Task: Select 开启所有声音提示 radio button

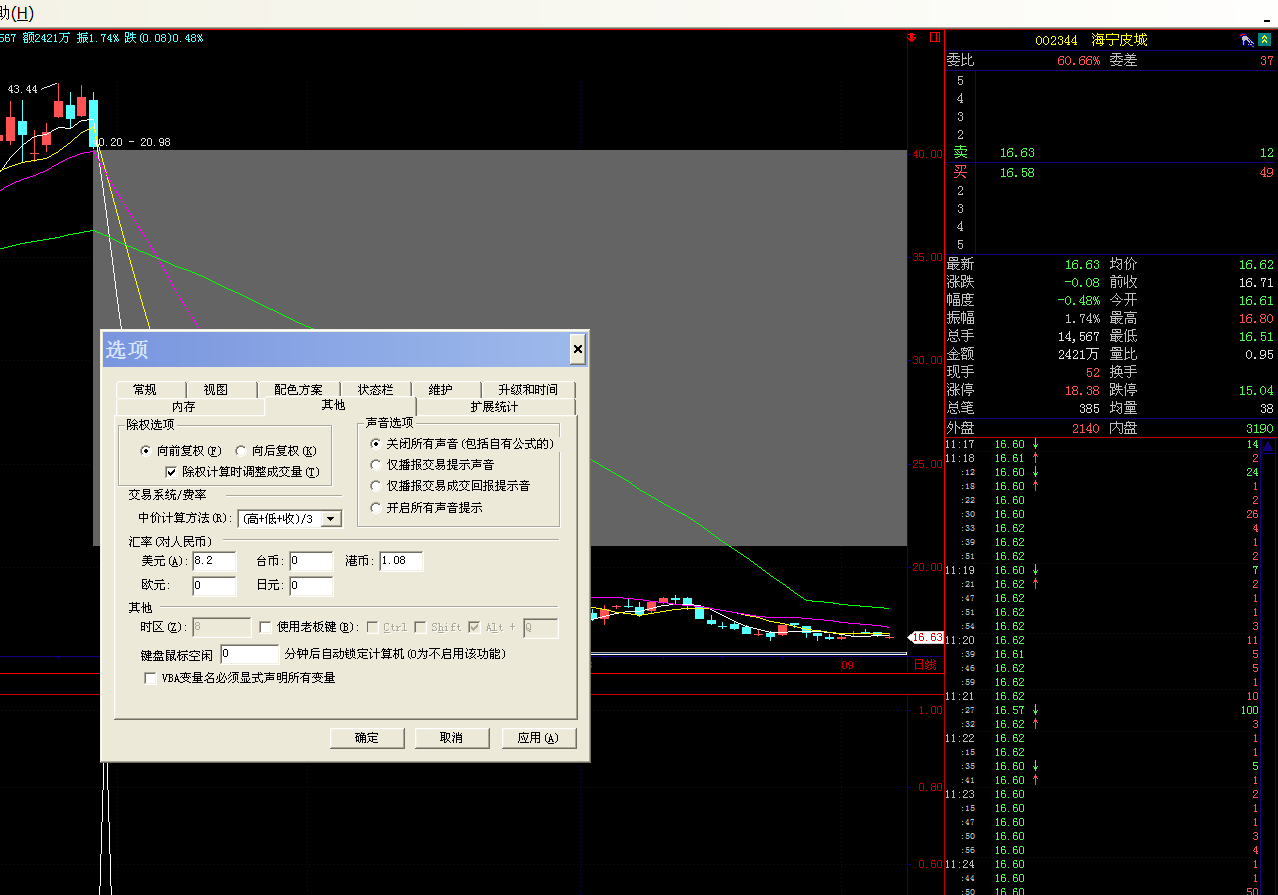Action: (x=376, y=508)
